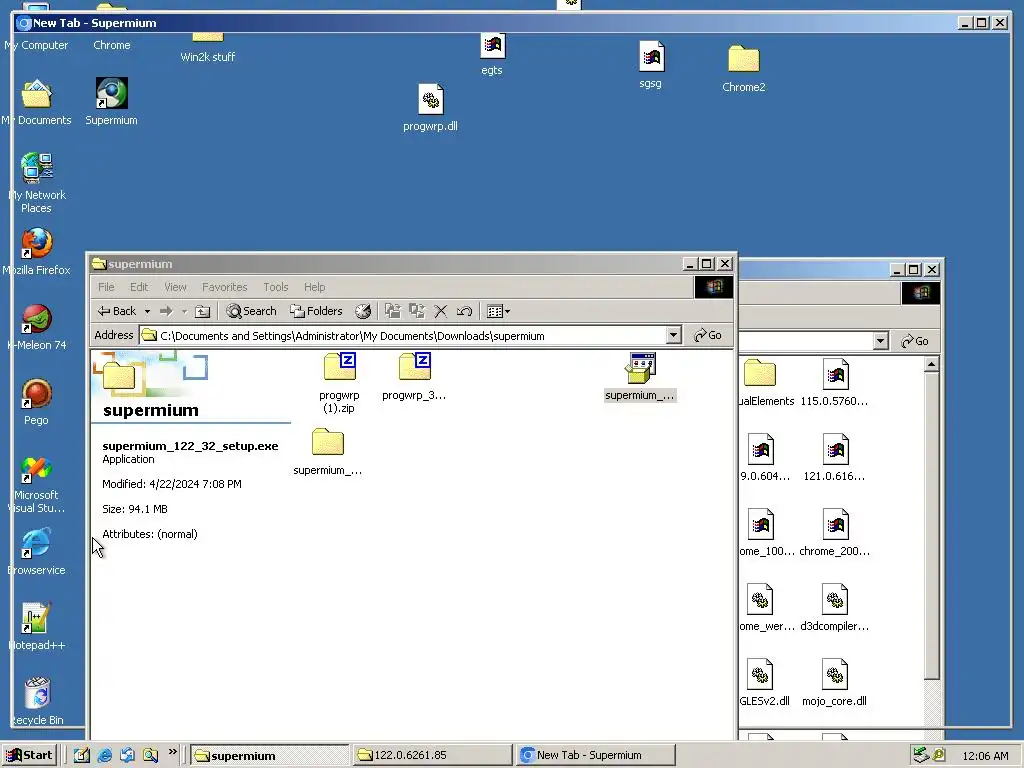Select the K-Meleon 74 desktop shortcut
This screenshot has width=1024, height=768.
click(37, 327)
